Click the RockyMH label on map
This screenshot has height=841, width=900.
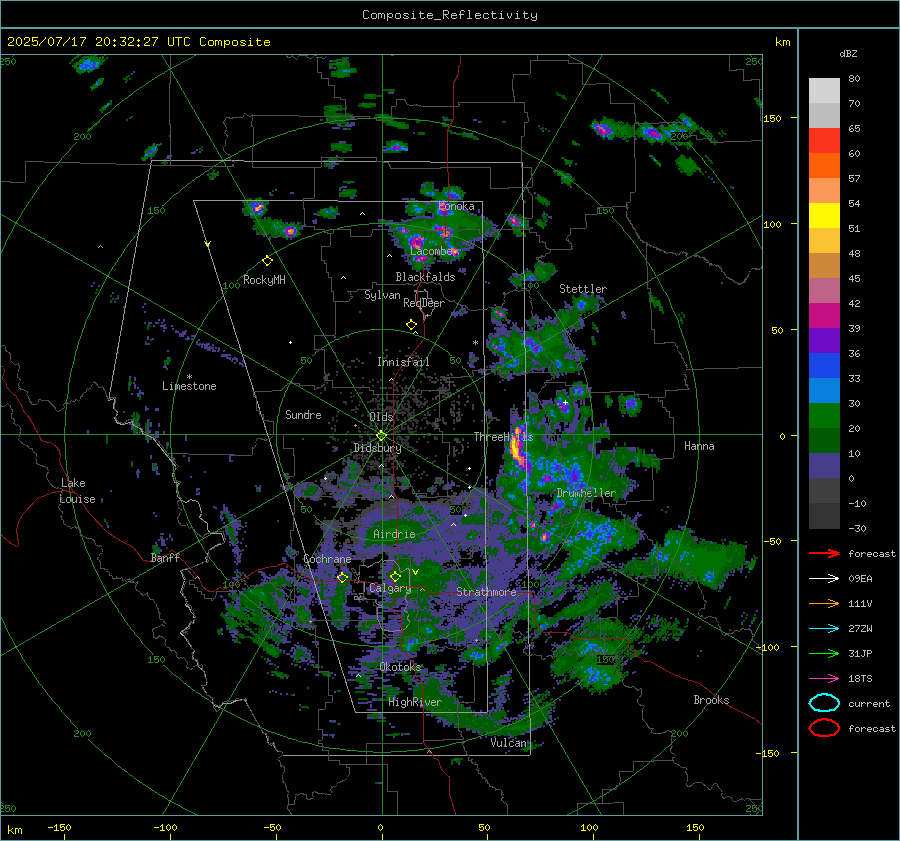tap(264, 280)
